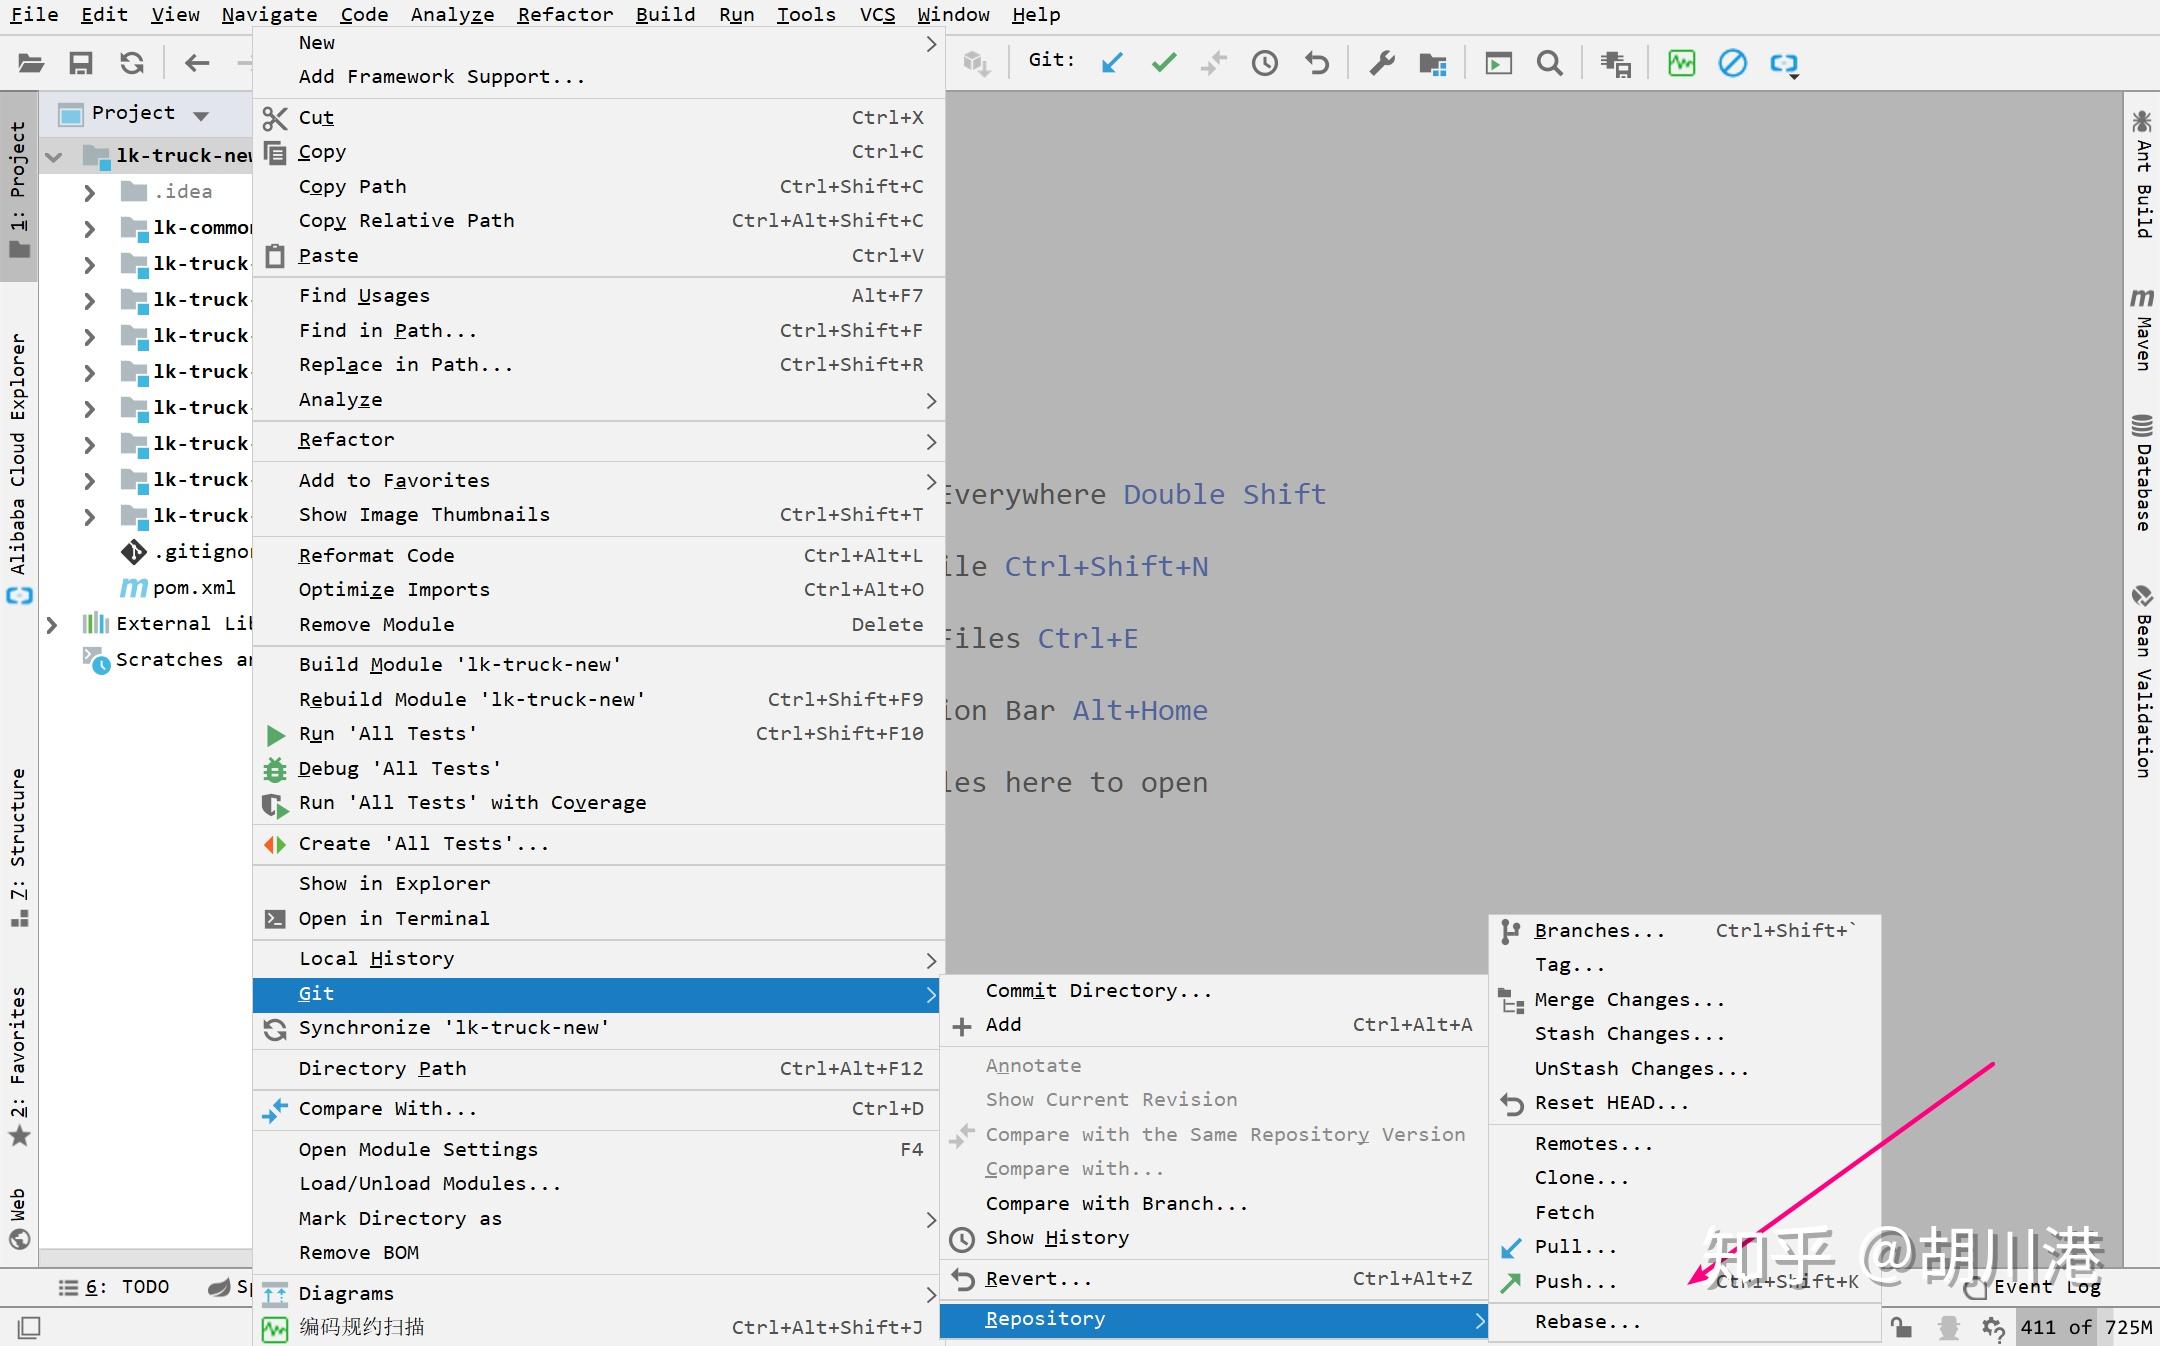Click the search magnifier toolbar icon
This screenshot has width=2160, height=1346.
1549,63
